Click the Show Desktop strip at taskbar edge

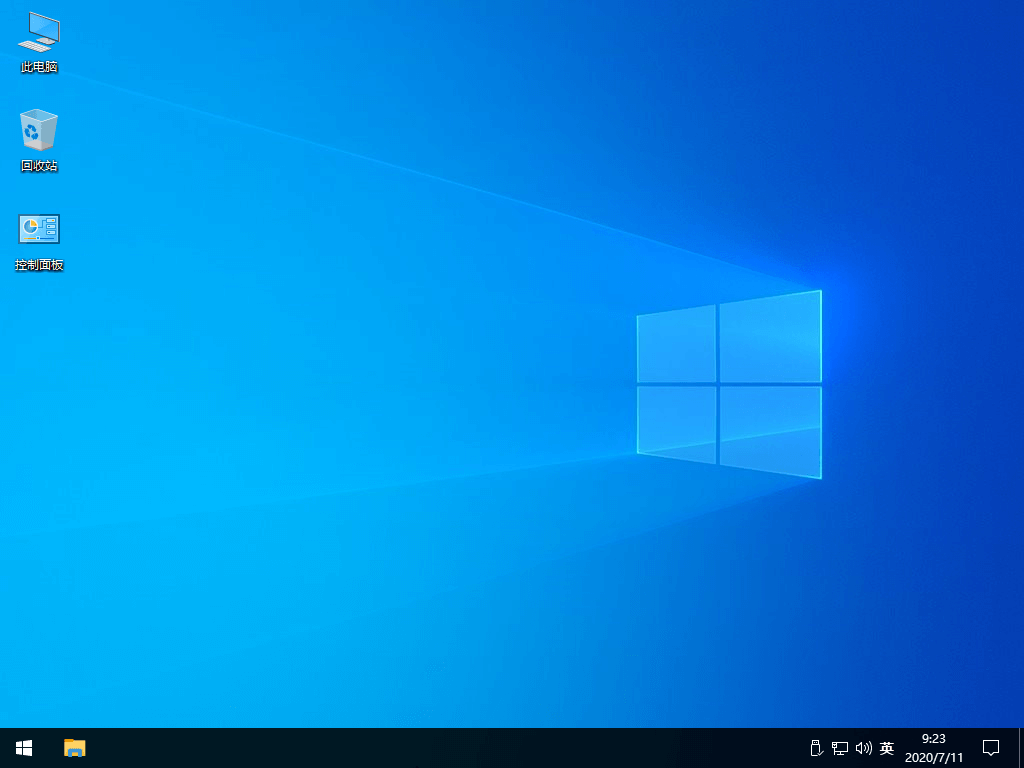point(1020,747)
